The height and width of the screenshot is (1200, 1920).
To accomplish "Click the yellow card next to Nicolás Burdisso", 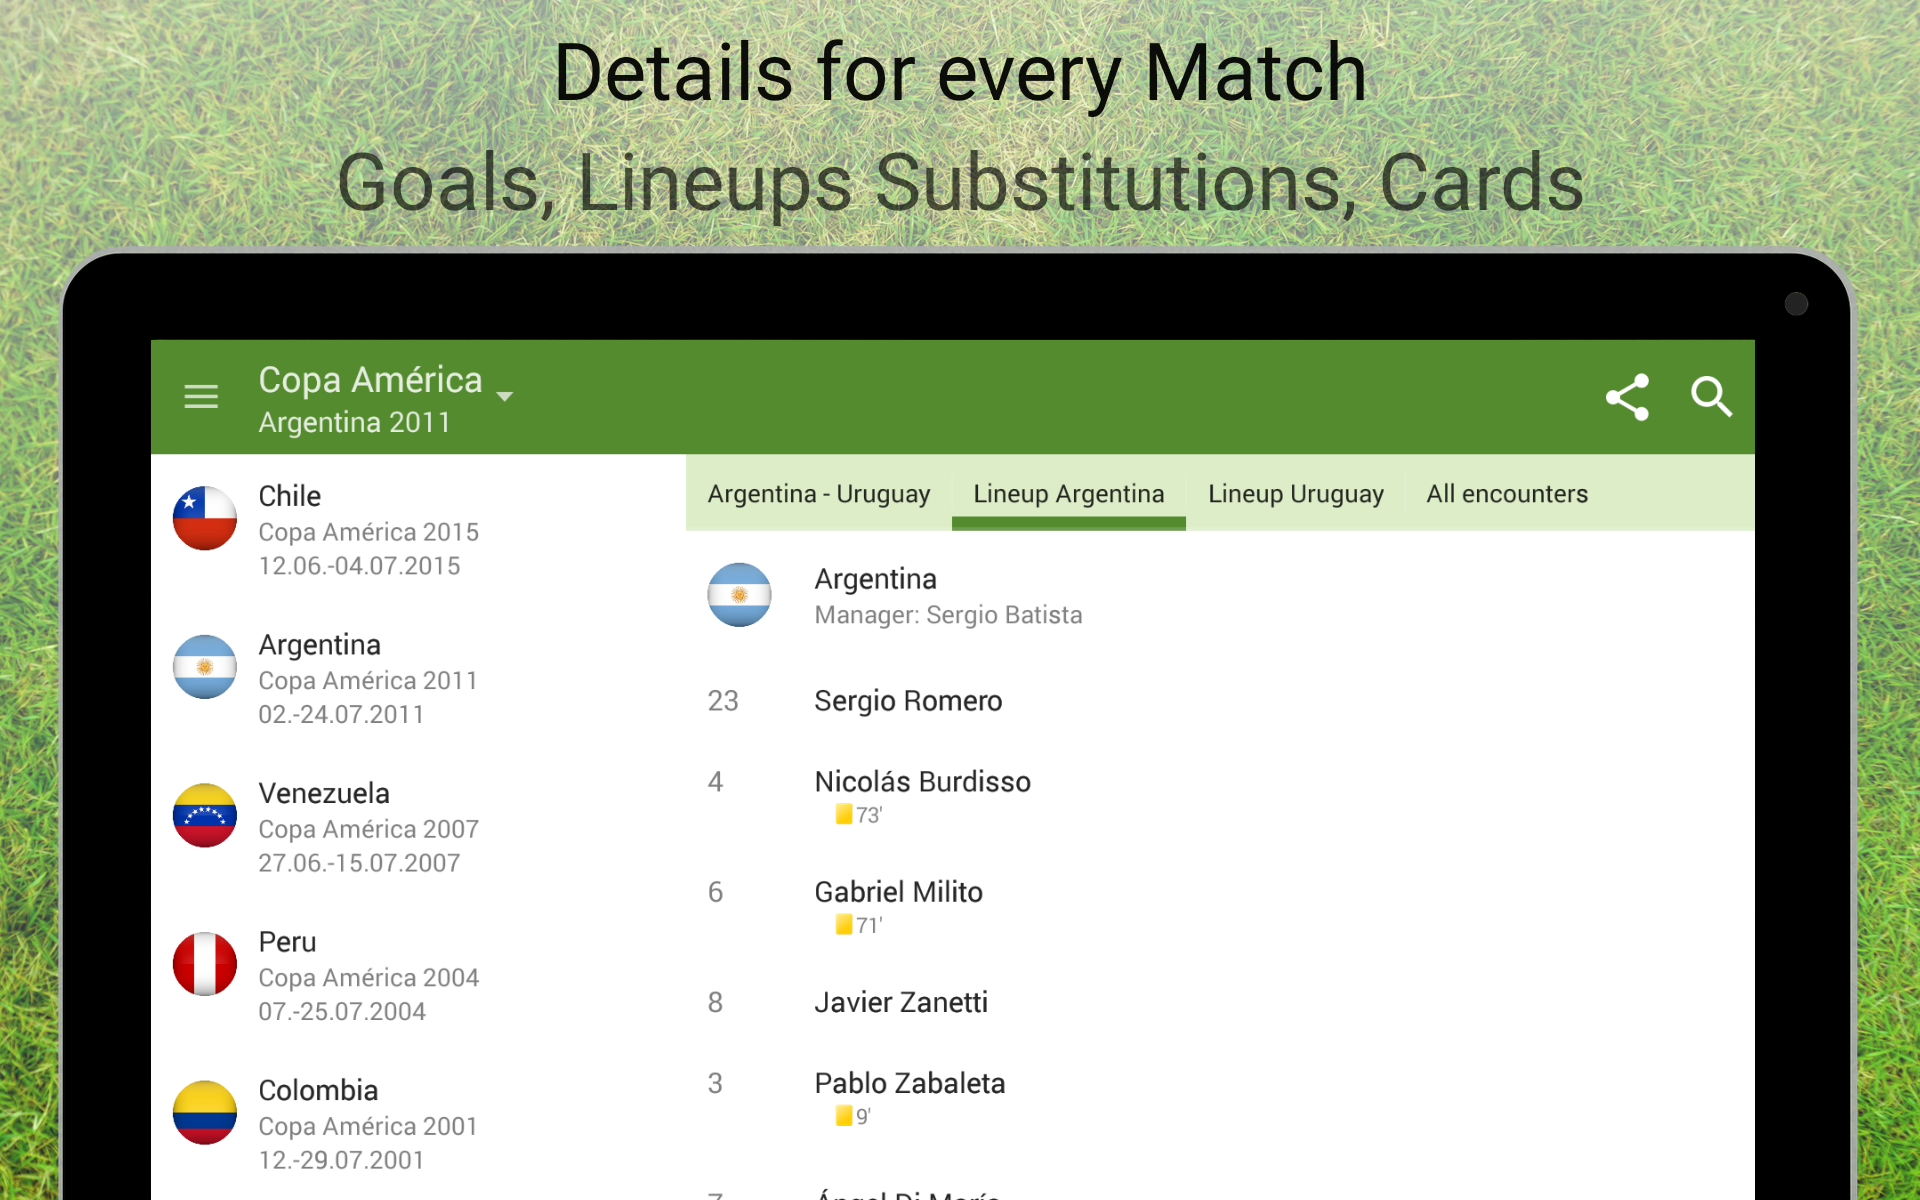I will [841, 814].
